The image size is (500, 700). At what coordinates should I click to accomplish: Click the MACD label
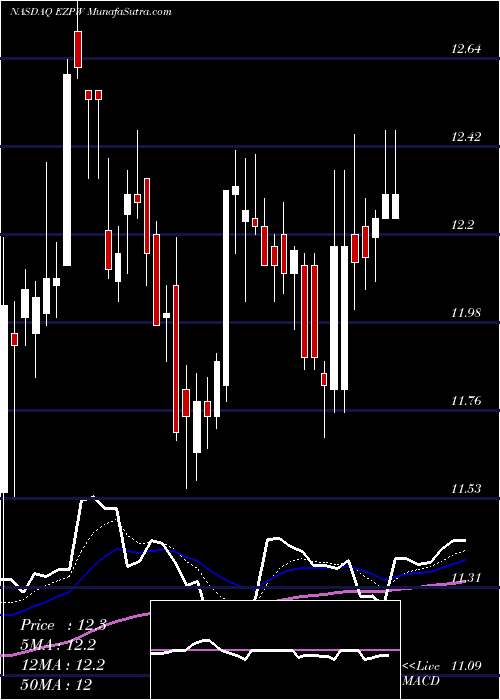click(x=421, y=681)
